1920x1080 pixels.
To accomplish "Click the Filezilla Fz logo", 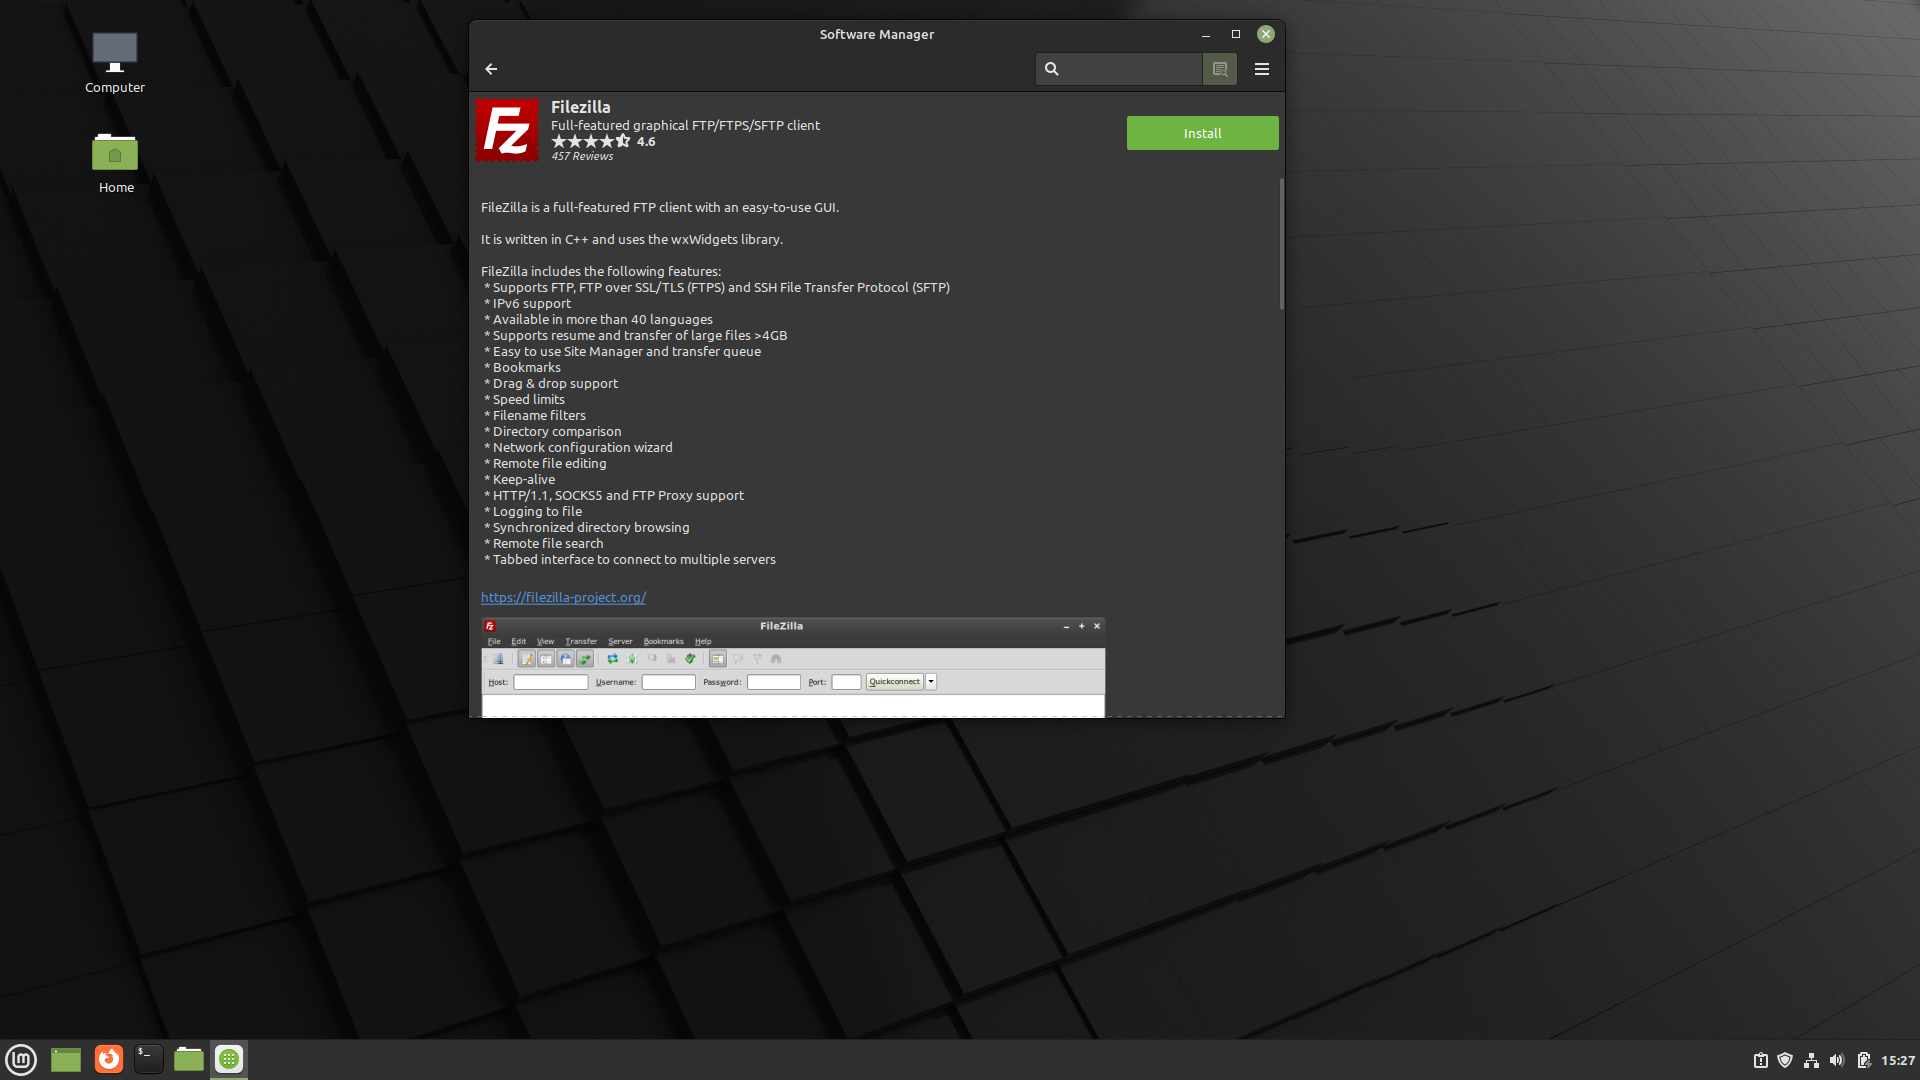I will tap(507, 130).
